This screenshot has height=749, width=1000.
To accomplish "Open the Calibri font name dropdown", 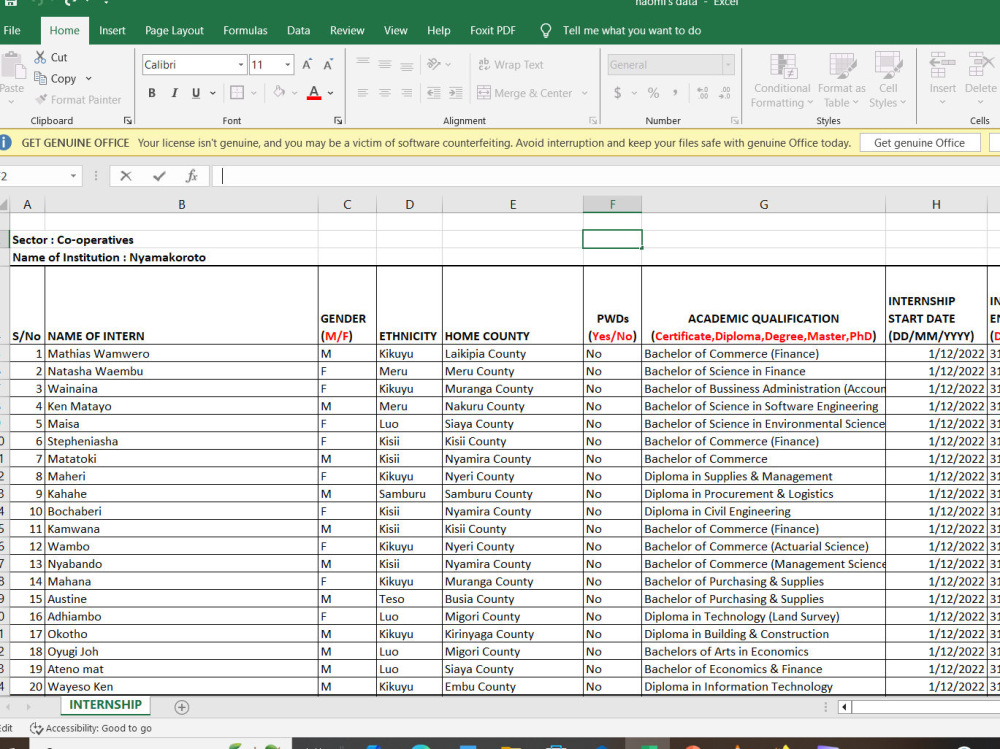I will tap(240, 64).
